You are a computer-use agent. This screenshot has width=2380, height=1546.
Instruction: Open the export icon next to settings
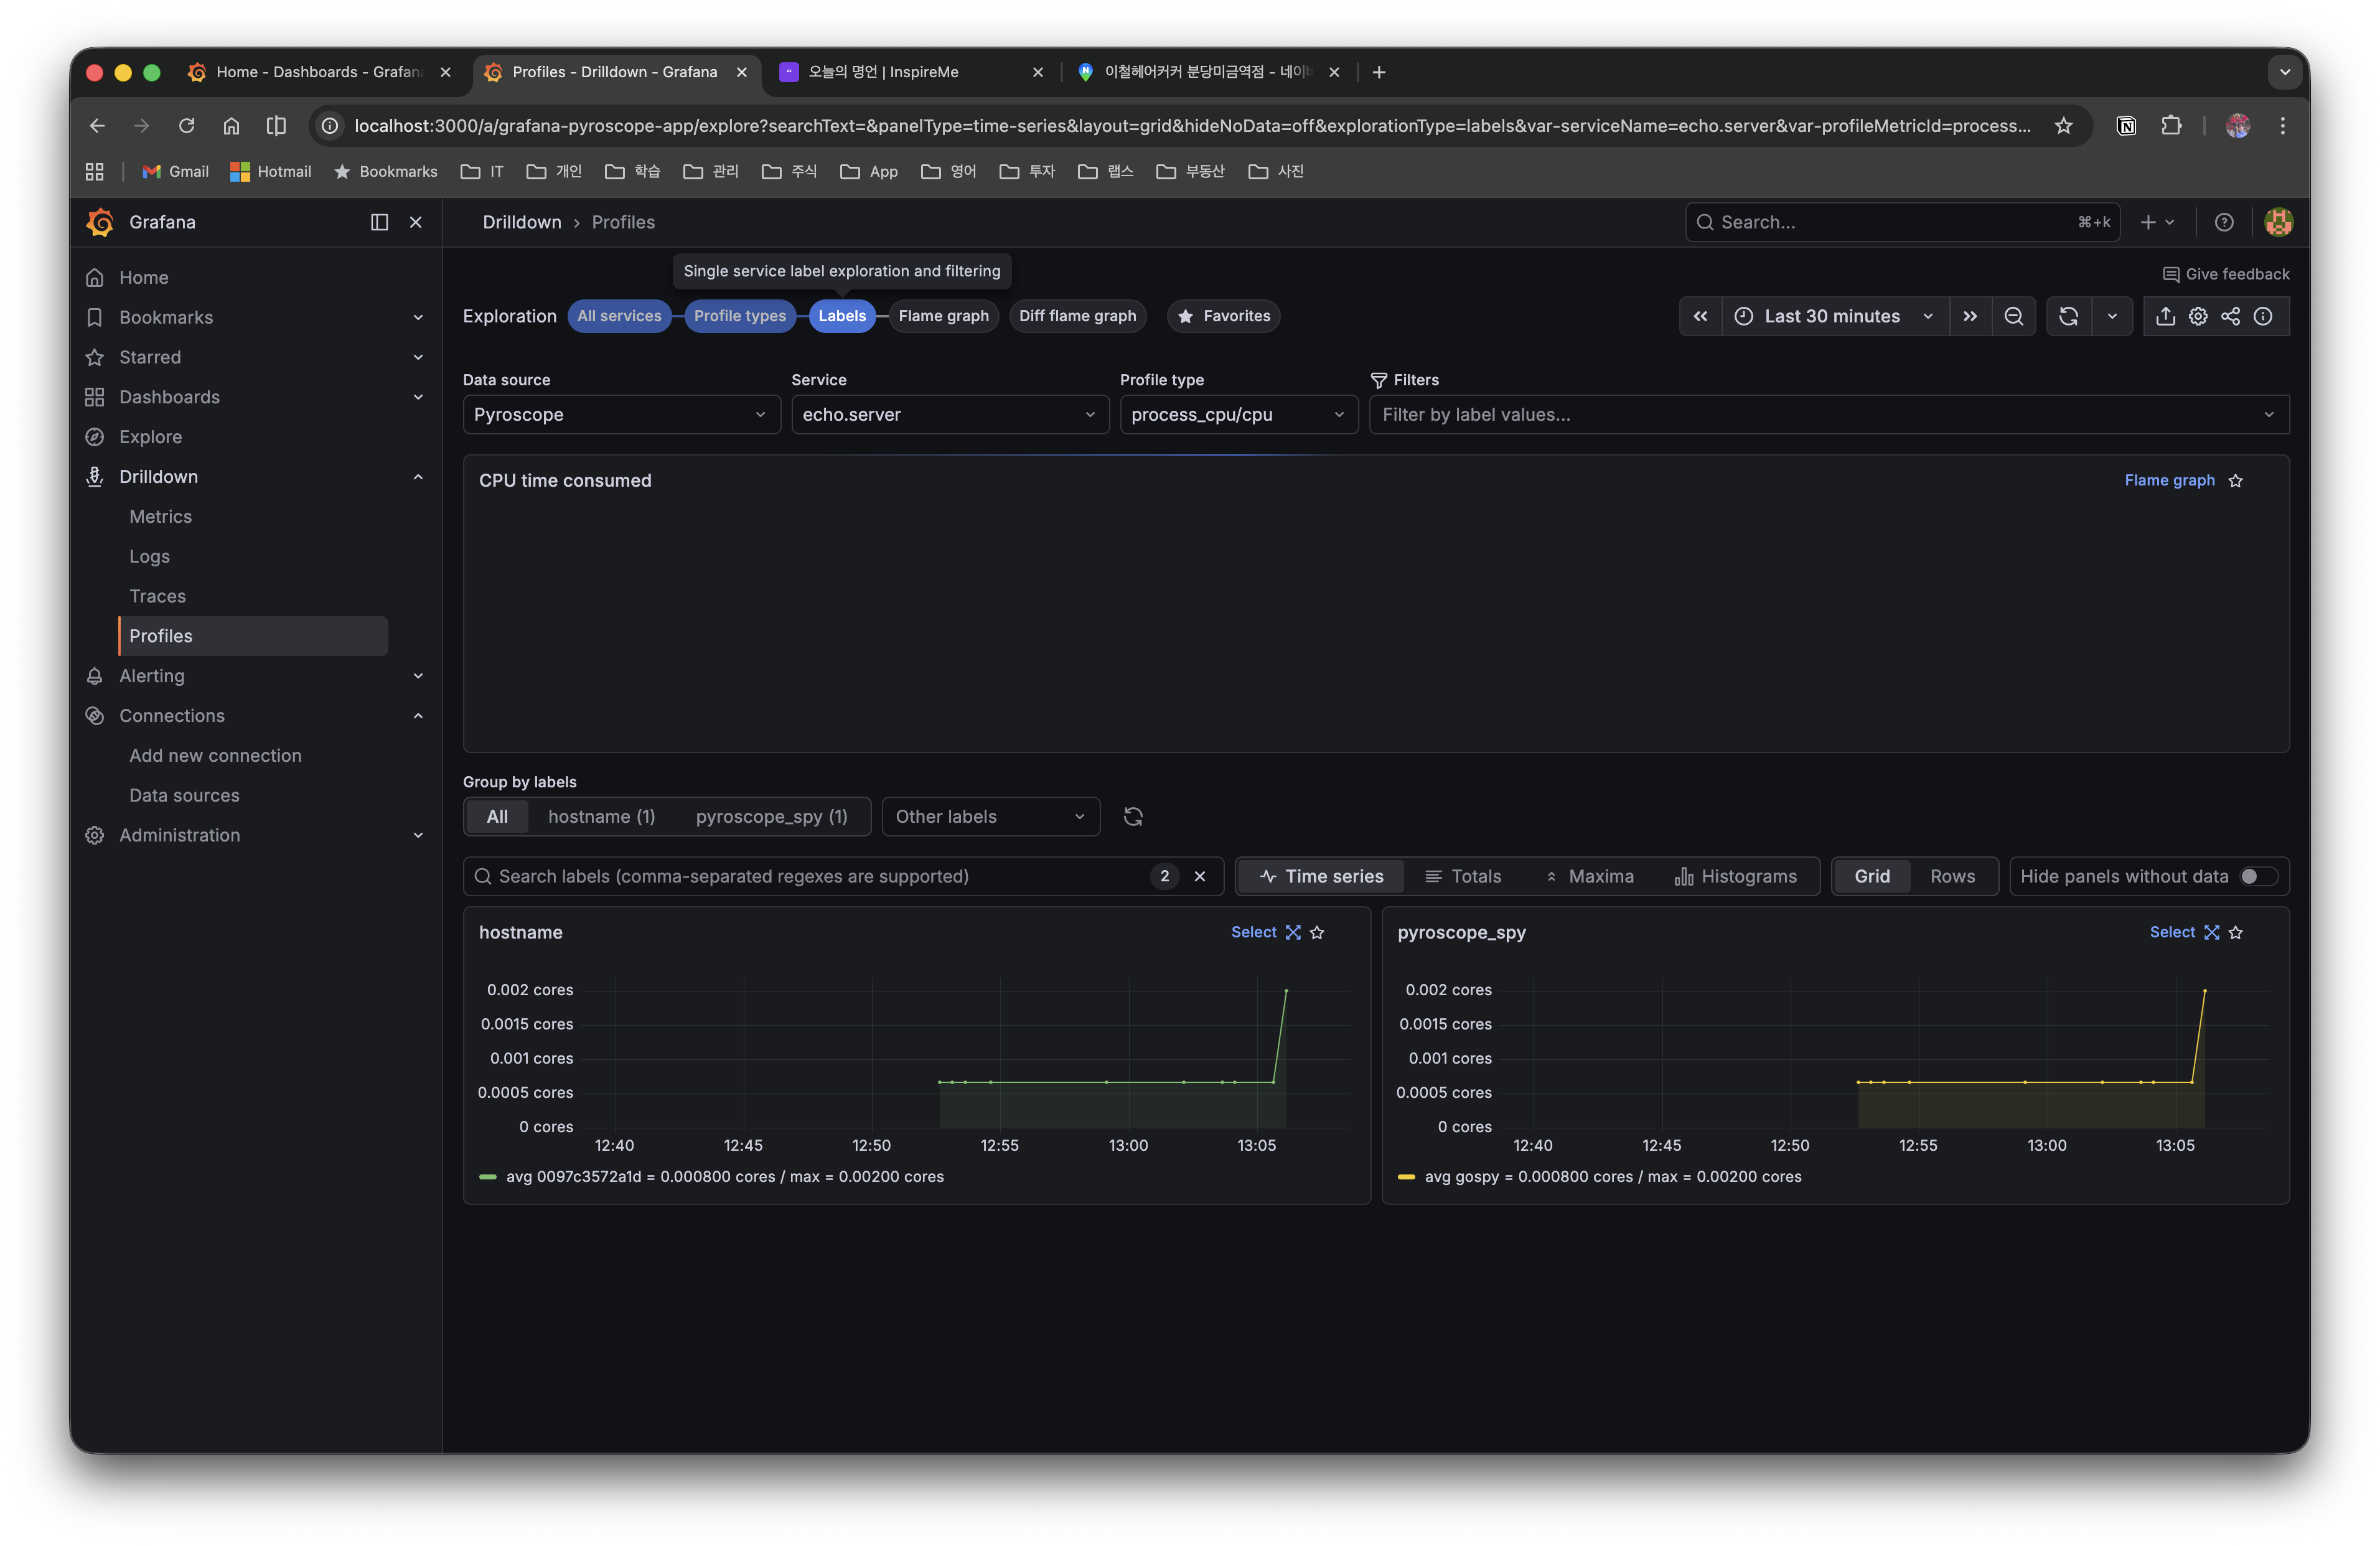pyautogui.click(x=2165, y=316)
